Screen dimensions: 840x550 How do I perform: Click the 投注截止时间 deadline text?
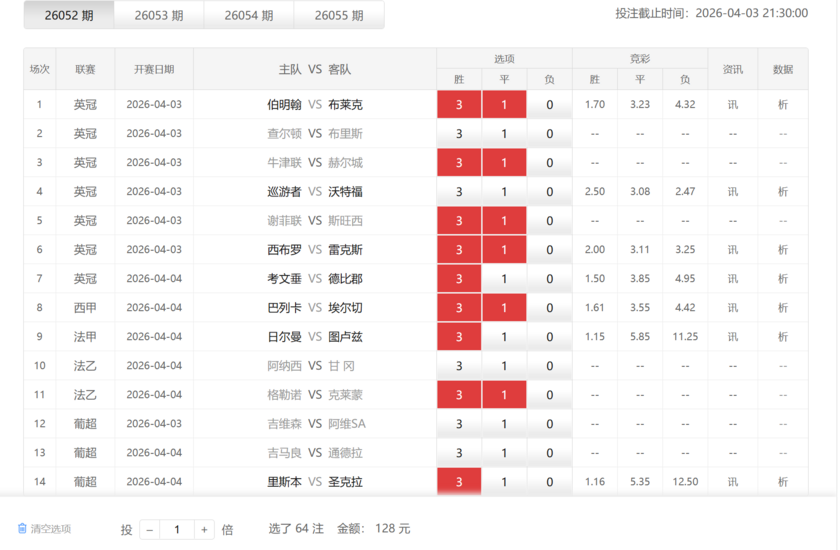pos(711,13)
